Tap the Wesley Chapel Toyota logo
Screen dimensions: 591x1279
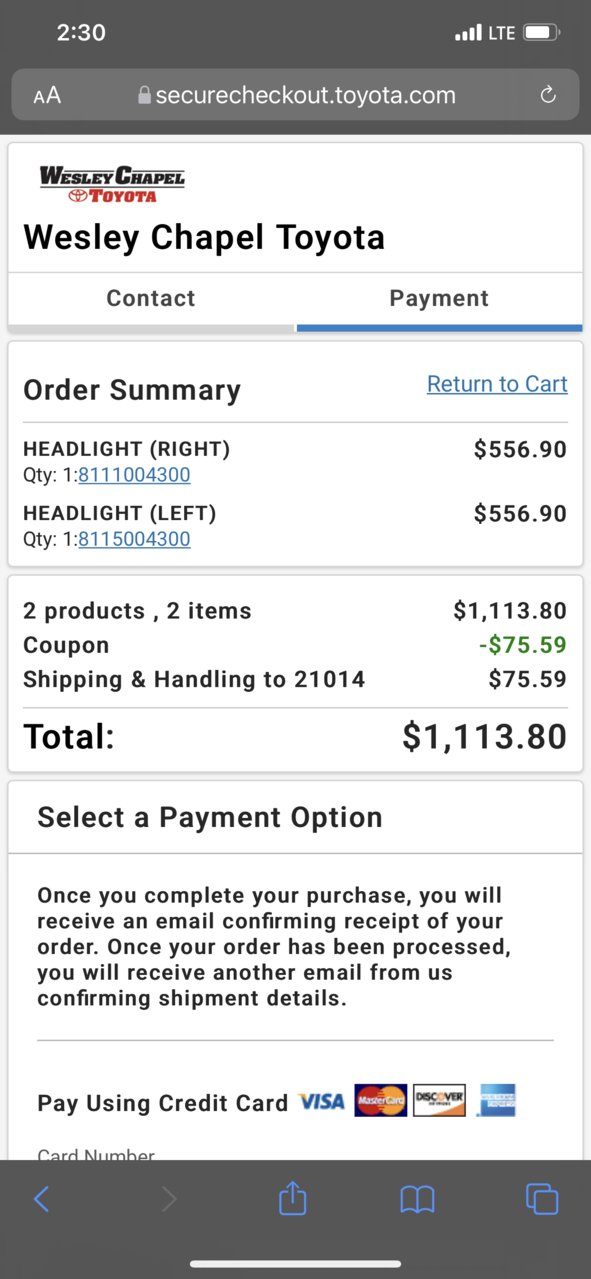point(112,185)
